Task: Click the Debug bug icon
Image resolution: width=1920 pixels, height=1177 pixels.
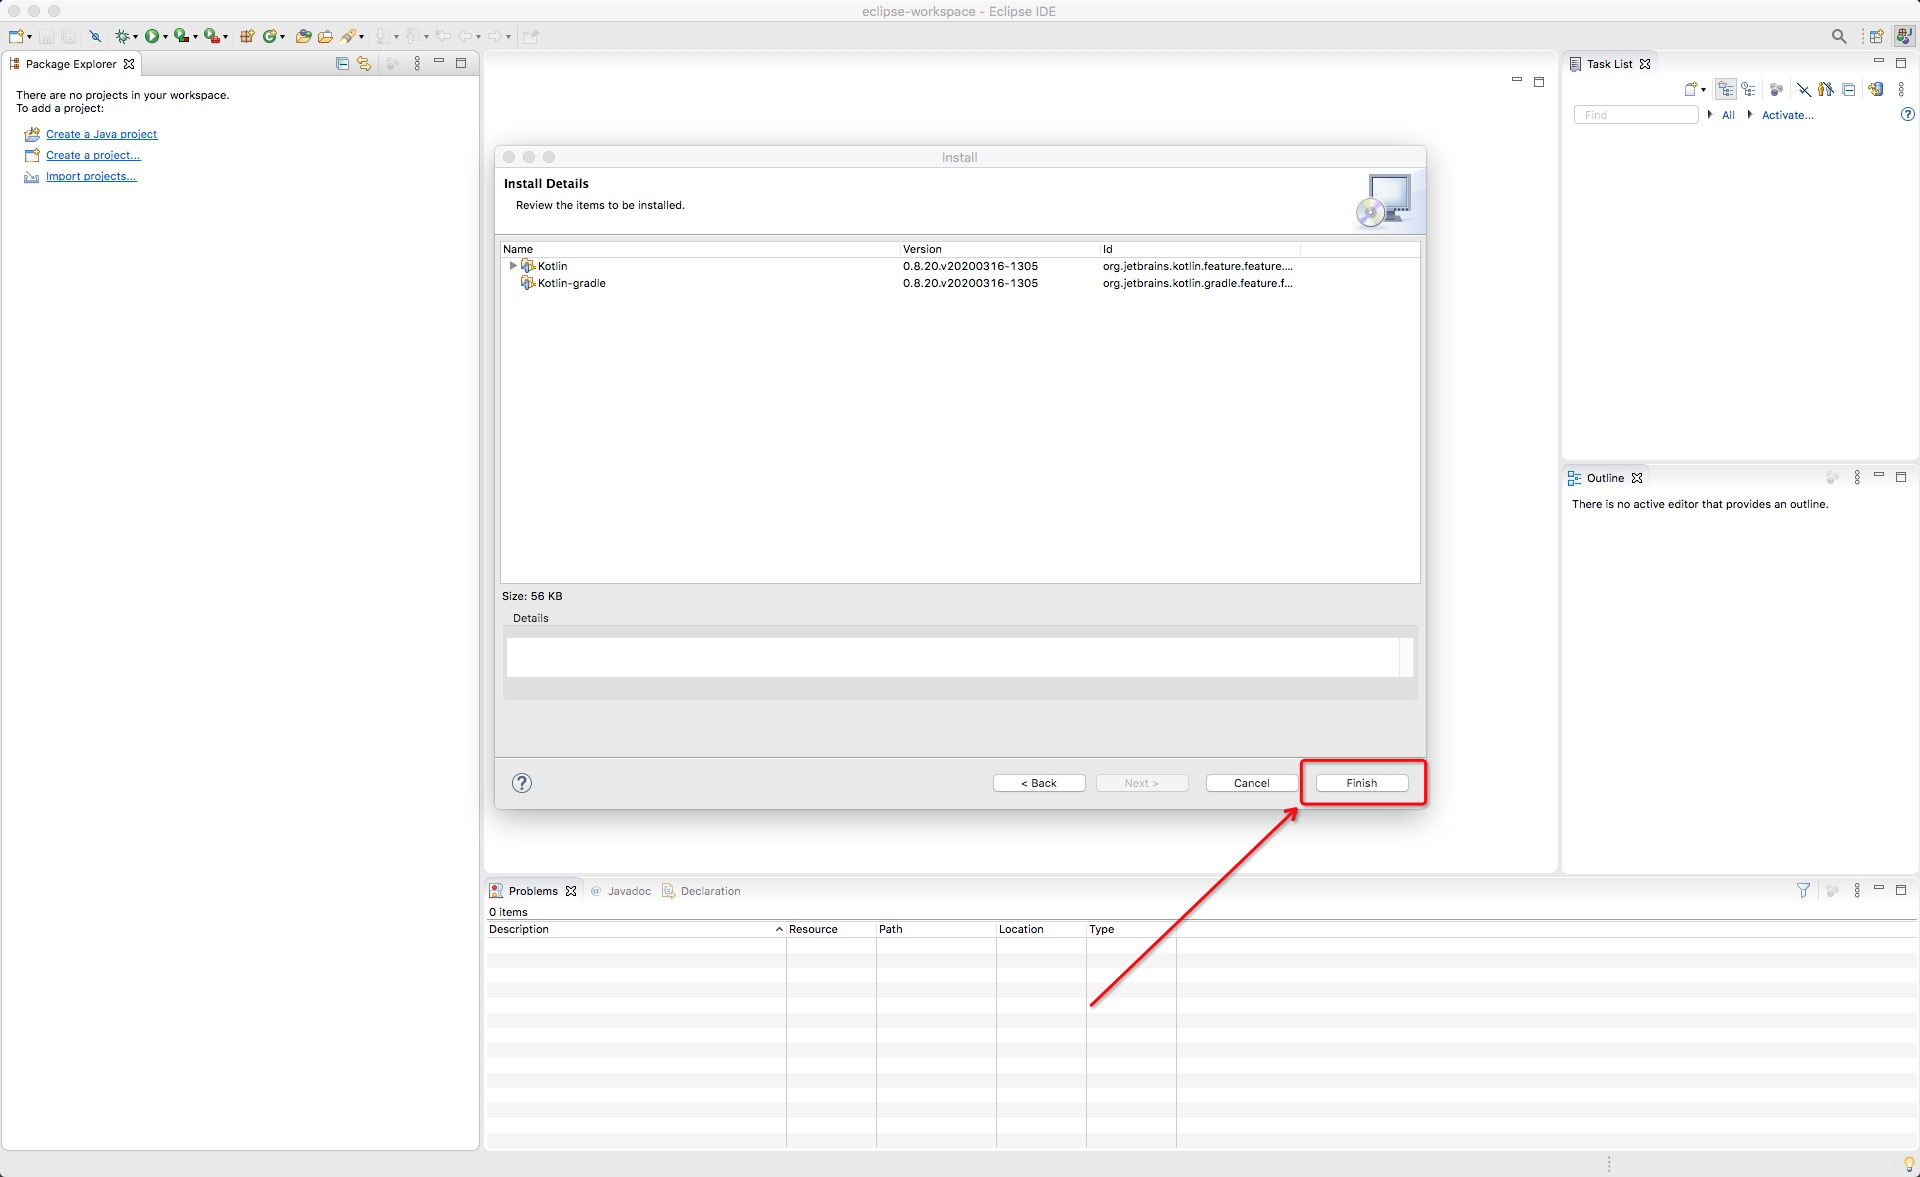Action: [122, 36]
